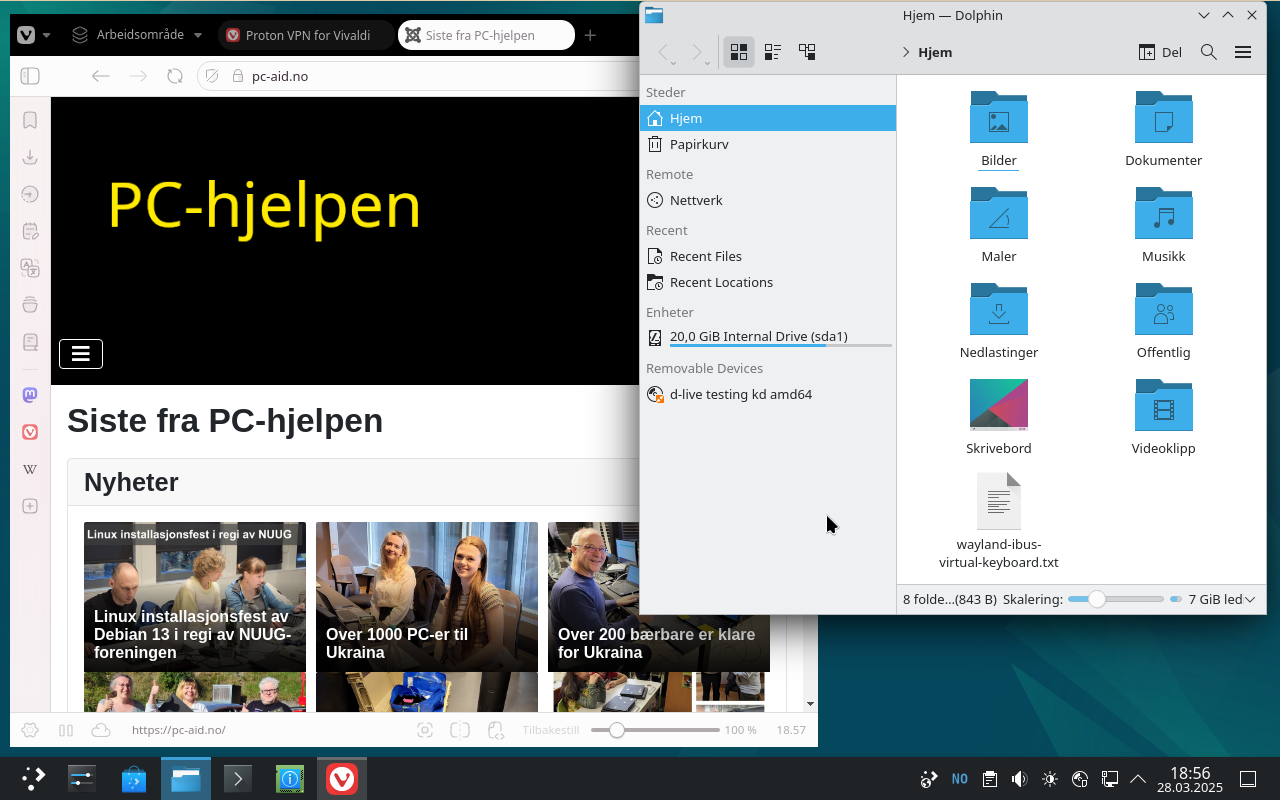The width and height of the screenshot is (1280, 800).
Task: Show hidden system tray icons arrow
Action: click(1138, 778)
